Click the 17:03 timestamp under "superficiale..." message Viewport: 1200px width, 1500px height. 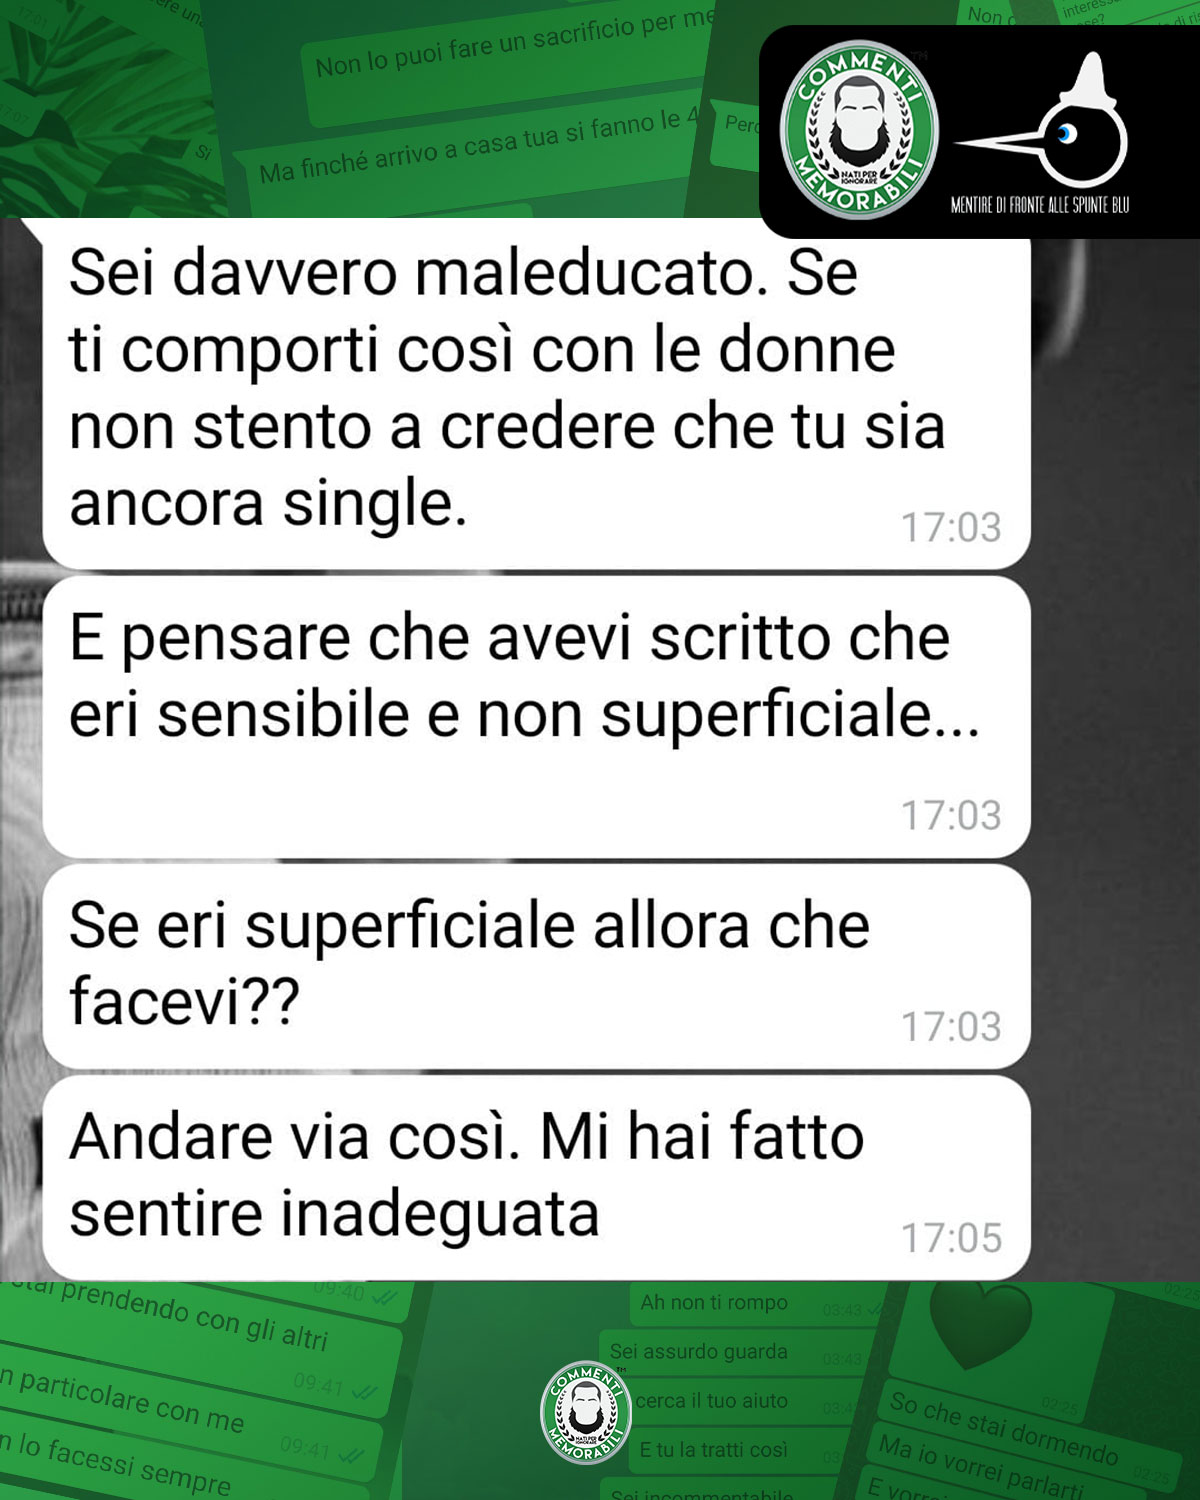pos(951,815)
